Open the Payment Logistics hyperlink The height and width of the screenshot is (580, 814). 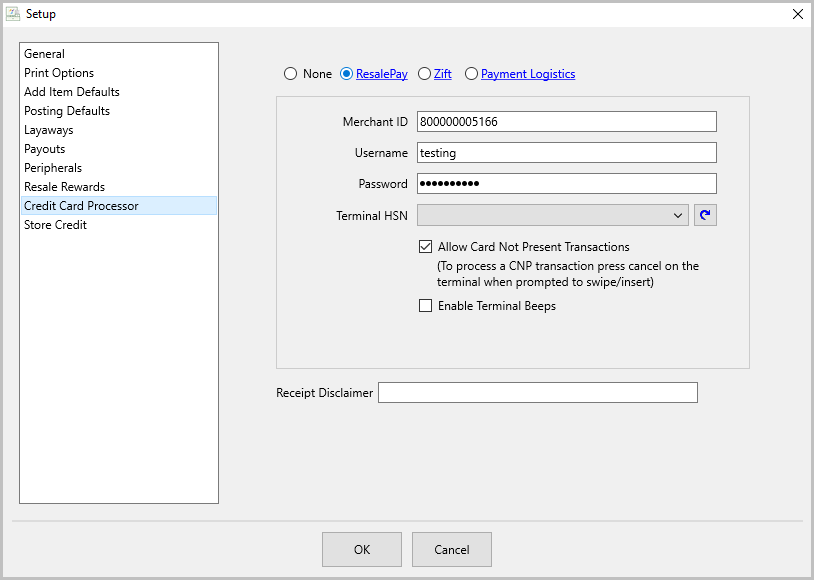coord(528,74)
